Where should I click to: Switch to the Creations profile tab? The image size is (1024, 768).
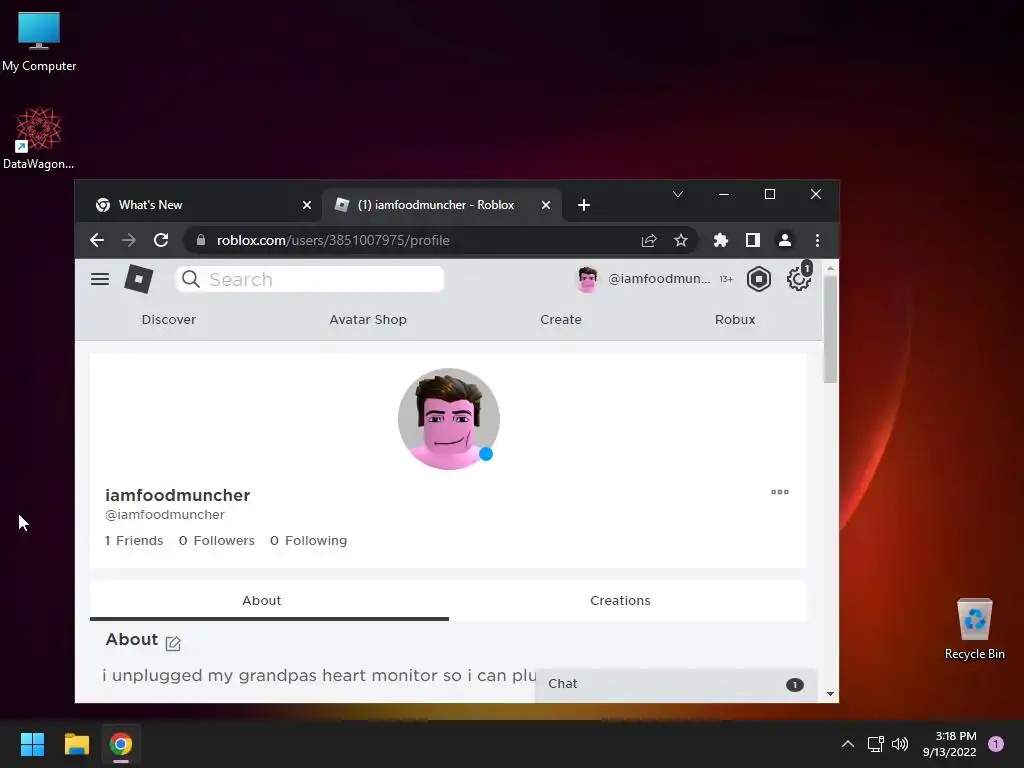[620, 600]
